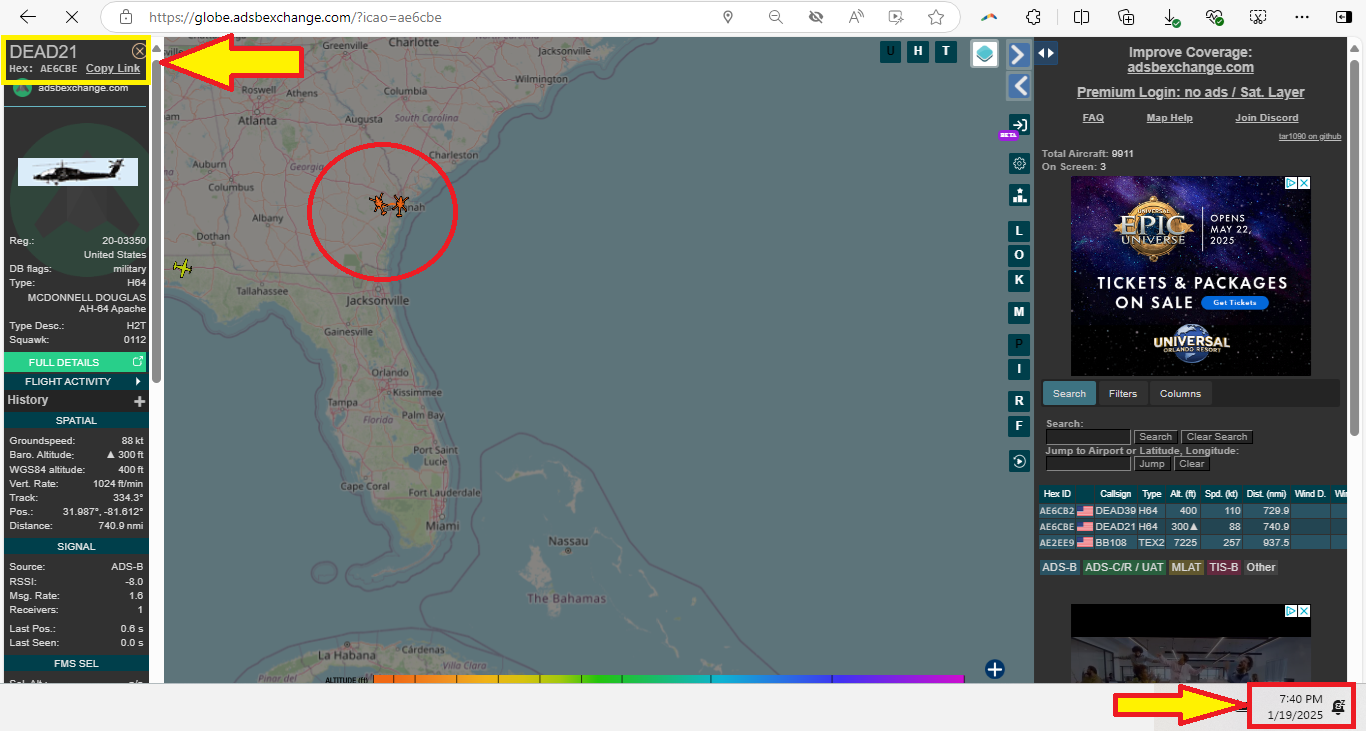
Task: Select the left orange helicopter near Savannah
Action: pyautogui.click(x=379, y=204)
